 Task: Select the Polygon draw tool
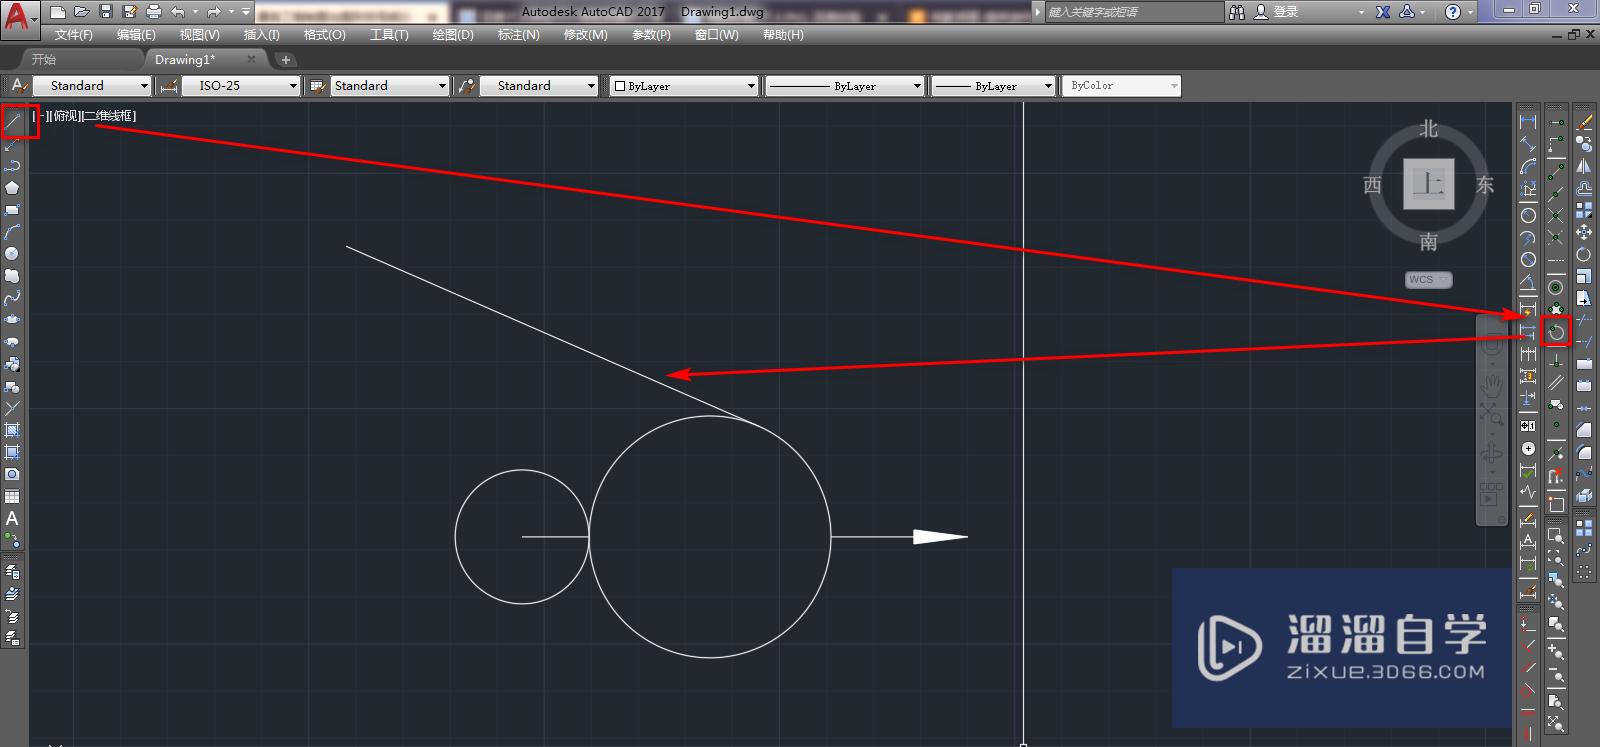[x=12, y=188]
